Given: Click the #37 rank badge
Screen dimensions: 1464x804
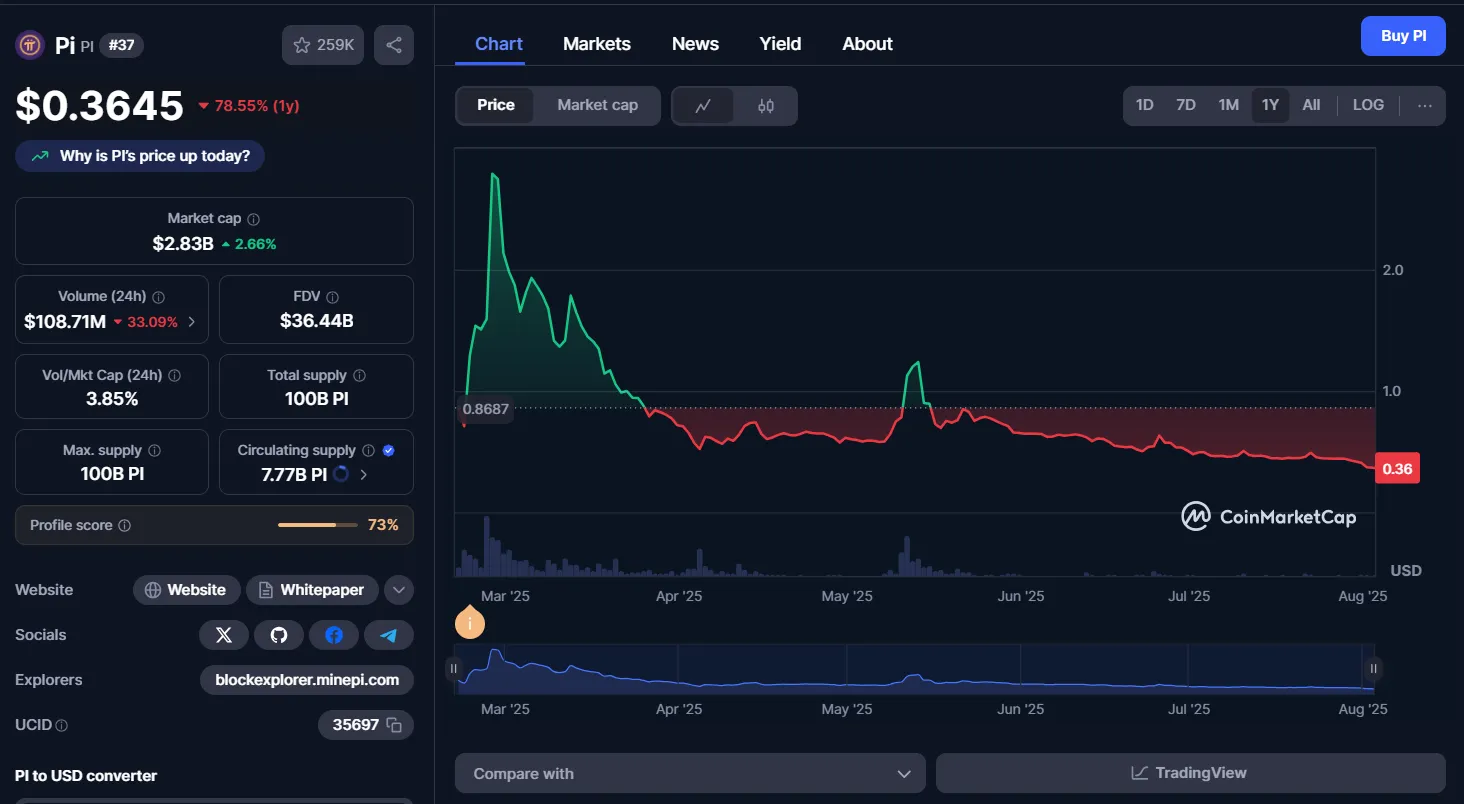Looking at the screenshot, I should (121, 45).
